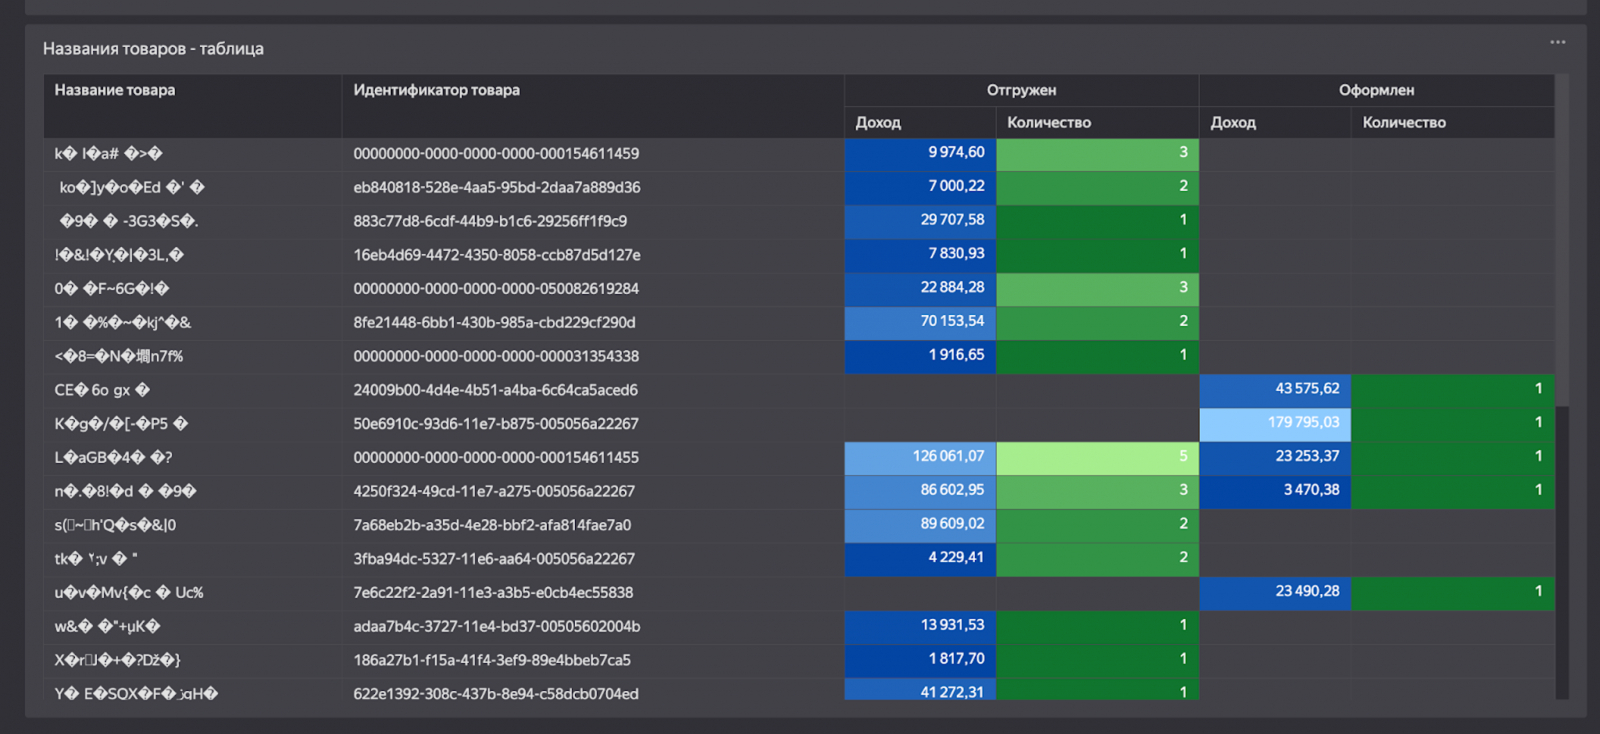
Task: Click the Количество header under Отгружен
Action: click(1049, 122)
